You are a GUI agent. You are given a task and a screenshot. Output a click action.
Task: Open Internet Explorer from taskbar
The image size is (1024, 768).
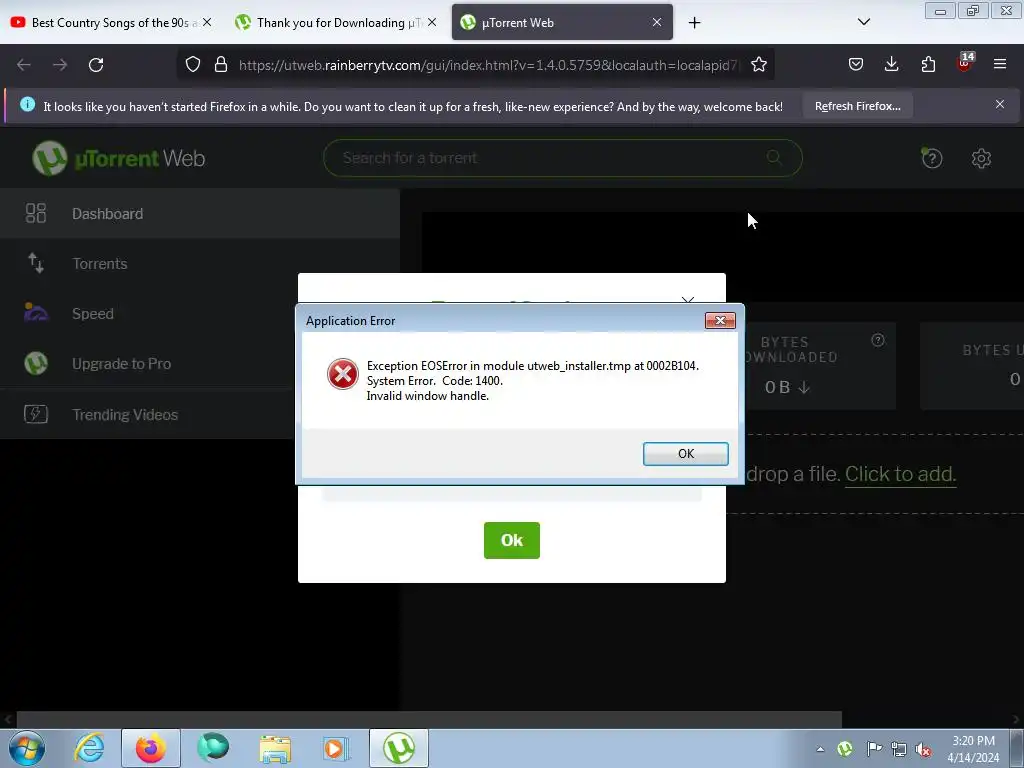click(x=89, y=748)
